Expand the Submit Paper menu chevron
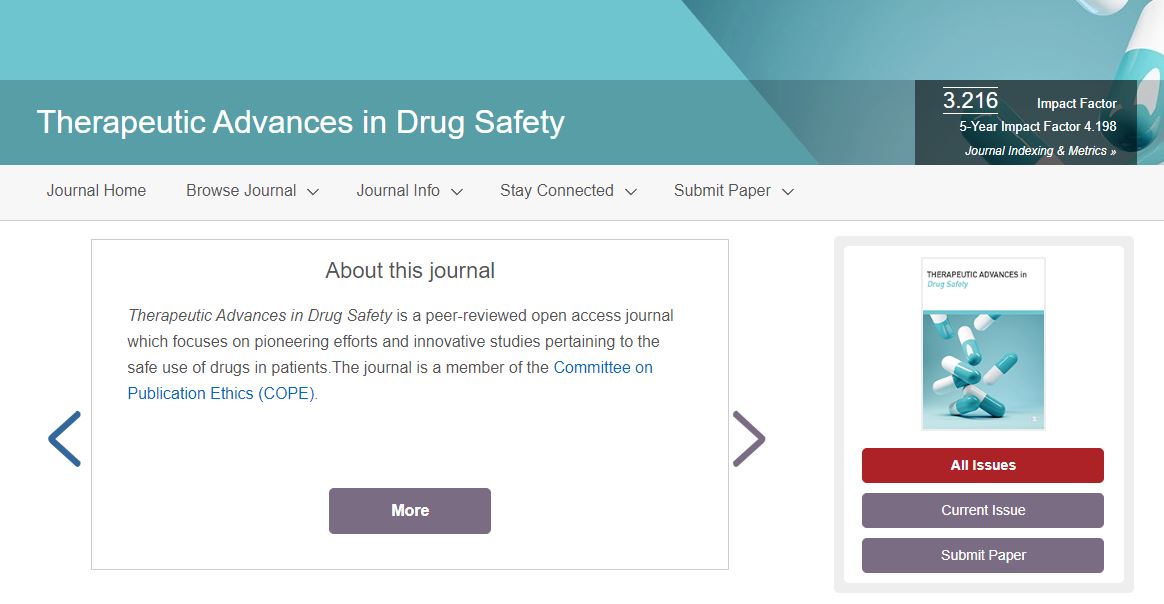 click(x=788, y=192)
